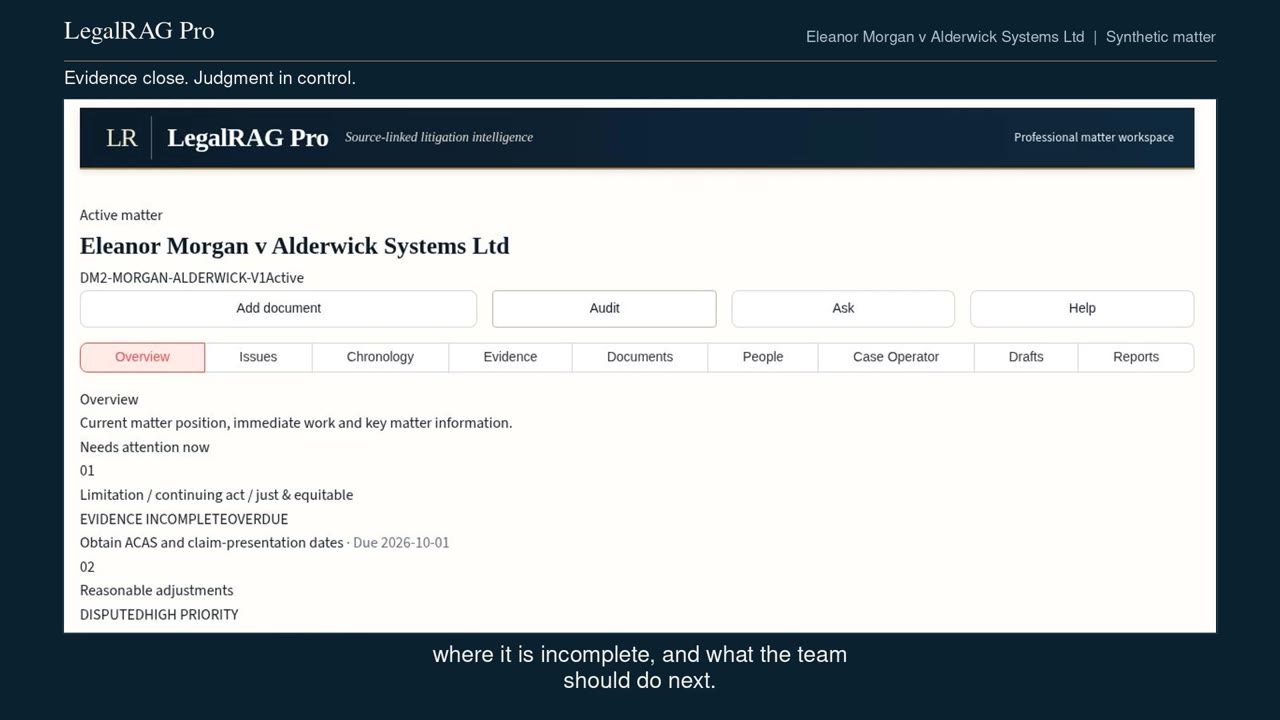Viewport: 1280px width, 720px height.
Task: Run the Audit action
Action: tap(604, 308)
